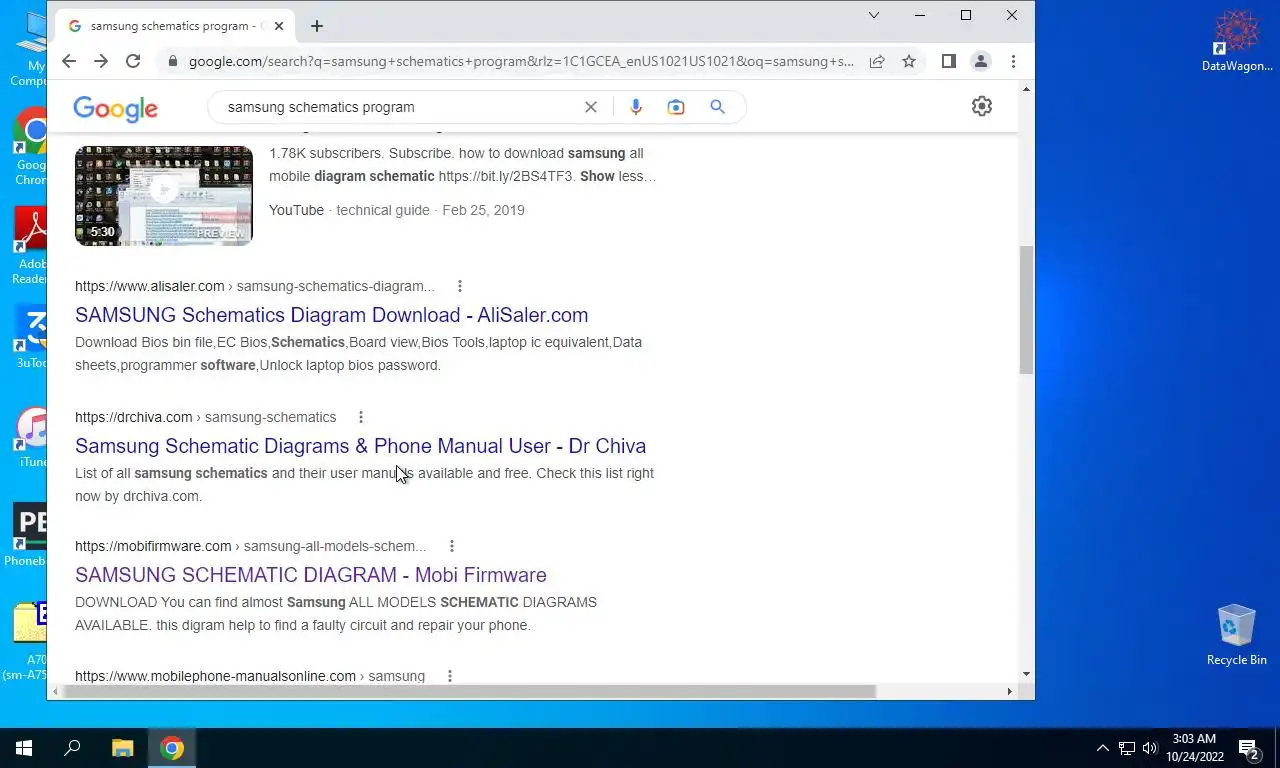Start voice search via microphone
Image resolution: width=1280 pixels, height=768 pixels.
point(636,107)
